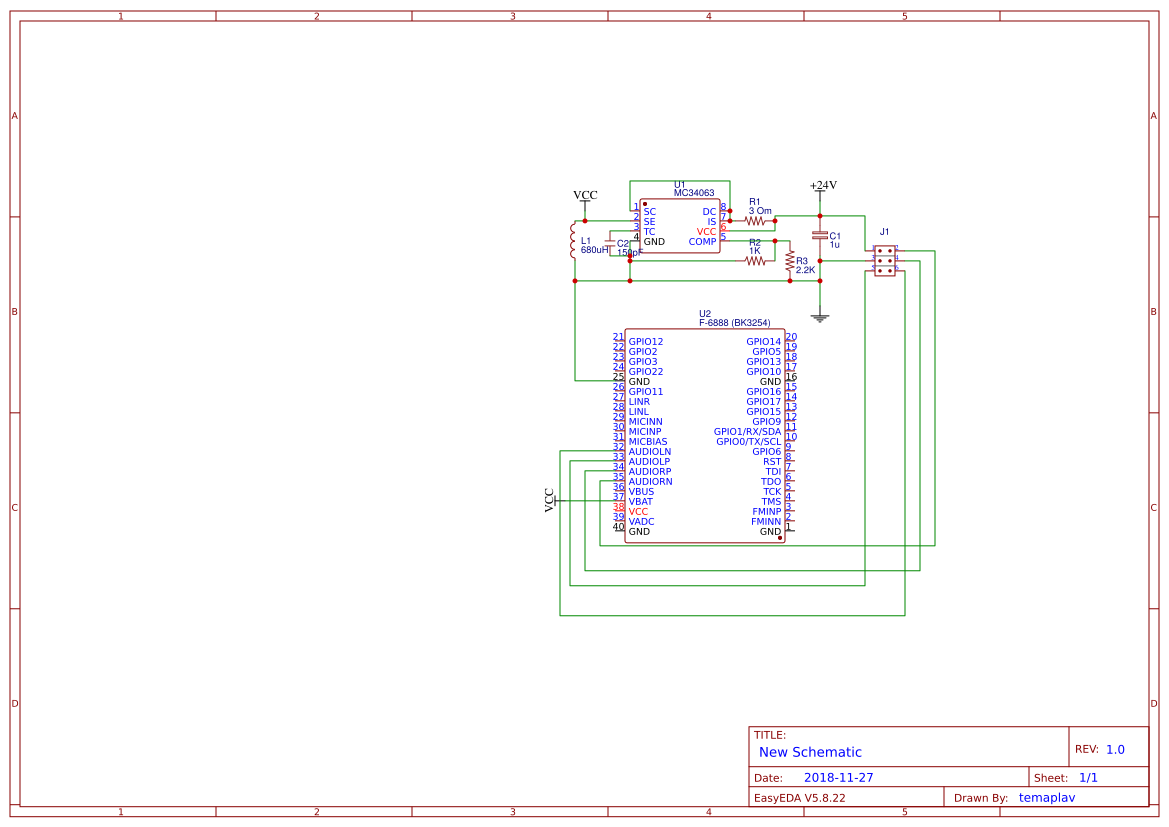Image resolution: width=1169 pixels, height=827 pixels.
Task: Select the C1 1u capacitor symbol
Action: (820, 236)
